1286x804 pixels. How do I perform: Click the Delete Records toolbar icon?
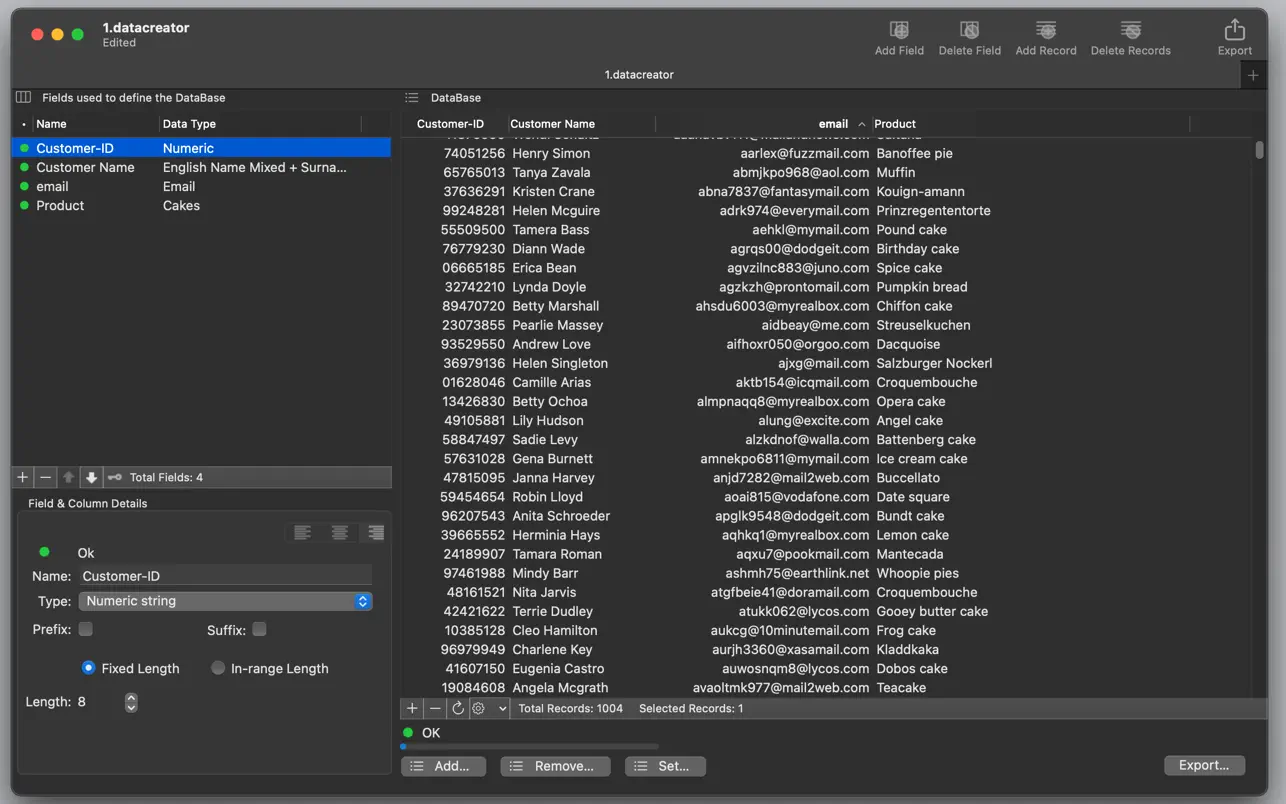(x=1130, y=31)
